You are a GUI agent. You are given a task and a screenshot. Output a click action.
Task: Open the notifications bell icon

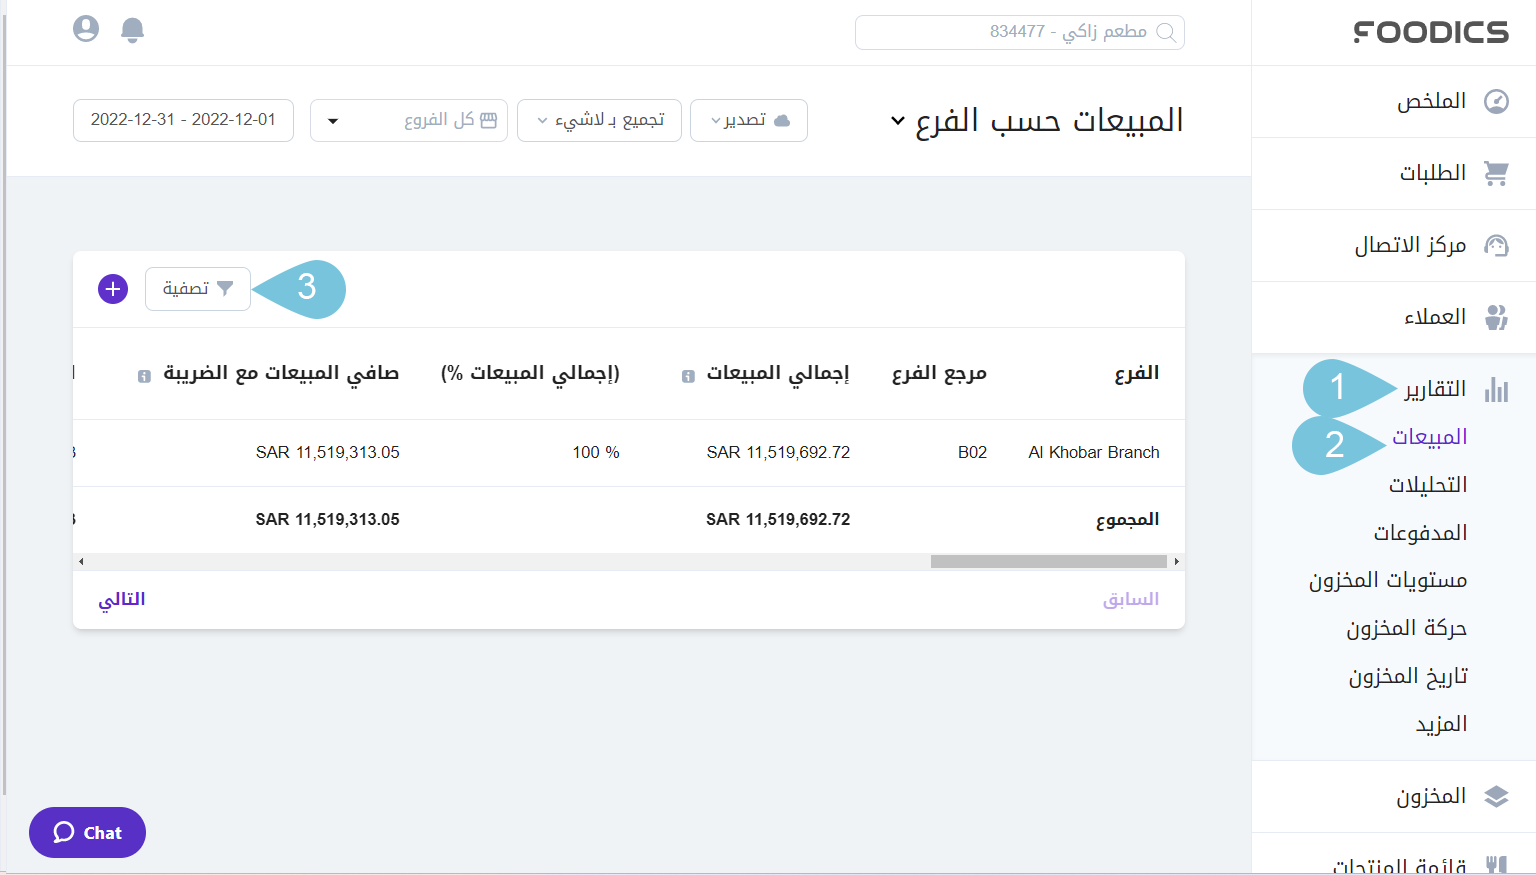(132, 29)
